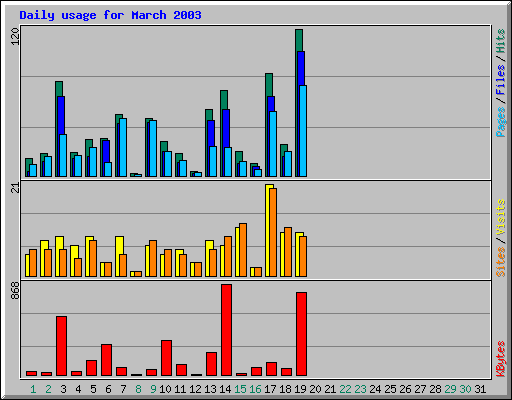This screenshot has width=512, height=400.
Task: Click the 'KBytes' legend label
Action: tap(501, 359)
